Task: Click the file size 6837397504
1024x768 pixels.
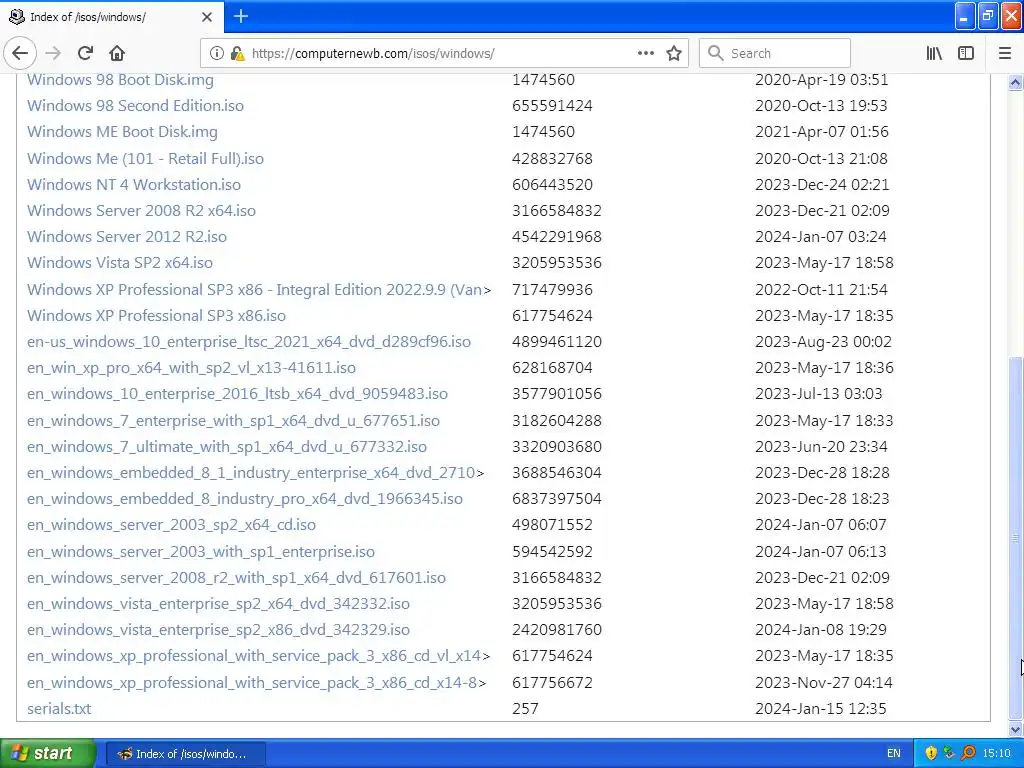Action: pos(556,500)
